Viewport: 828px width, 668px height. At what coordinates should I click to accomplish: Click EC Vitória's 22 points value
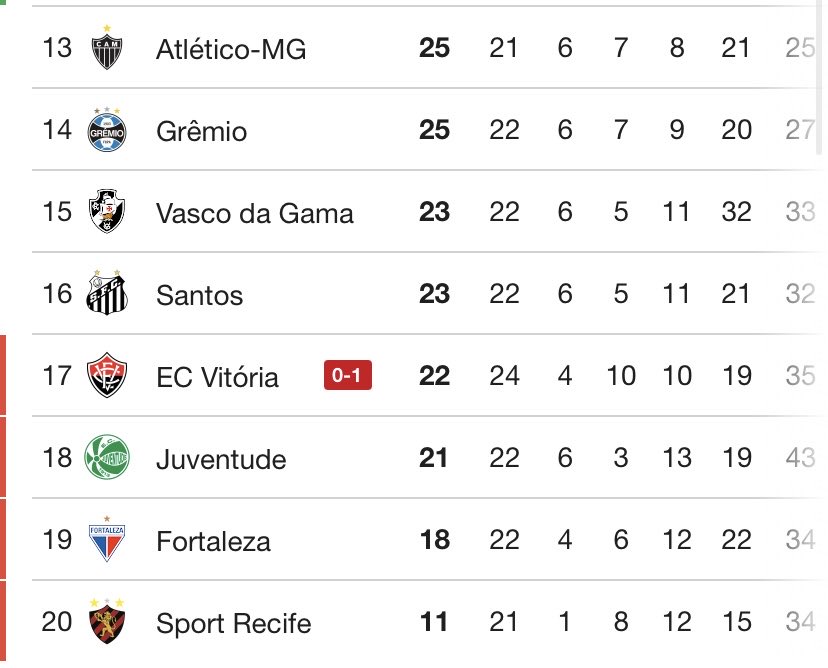(434, 377)
